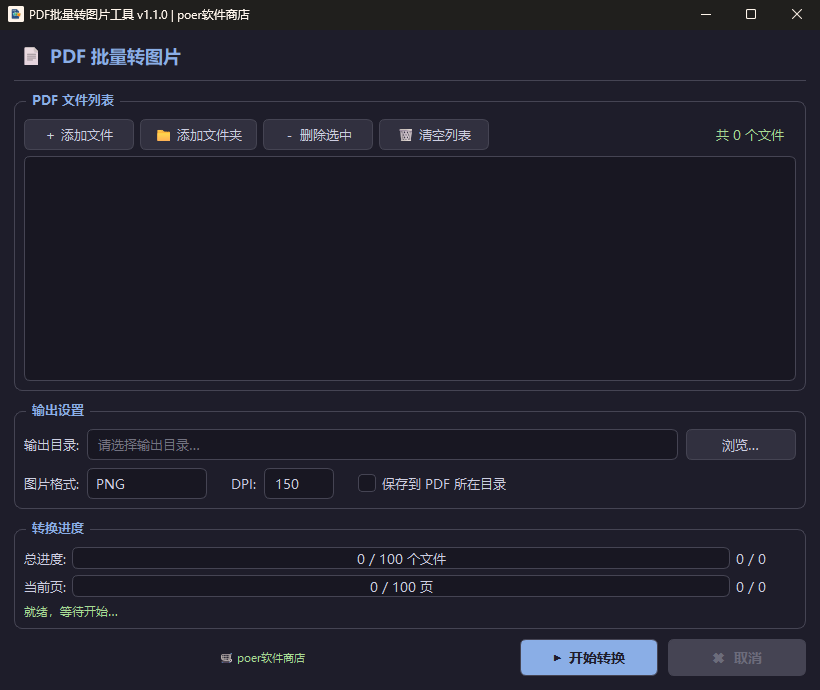
Task: Start conversion with 开始转换
Action: [x=589, y=658]
